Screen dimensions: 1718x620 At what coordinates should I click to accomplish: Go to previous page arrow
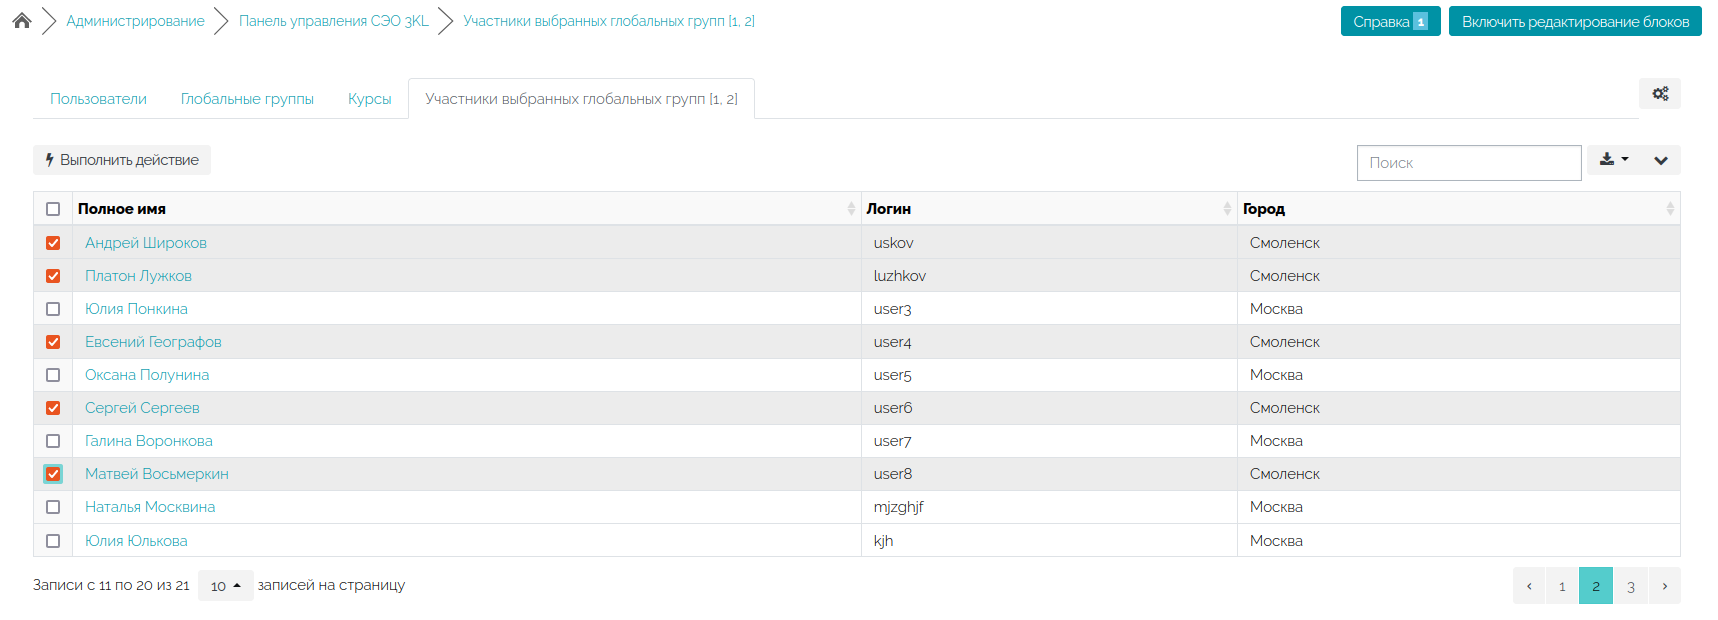pos(1529,586)
